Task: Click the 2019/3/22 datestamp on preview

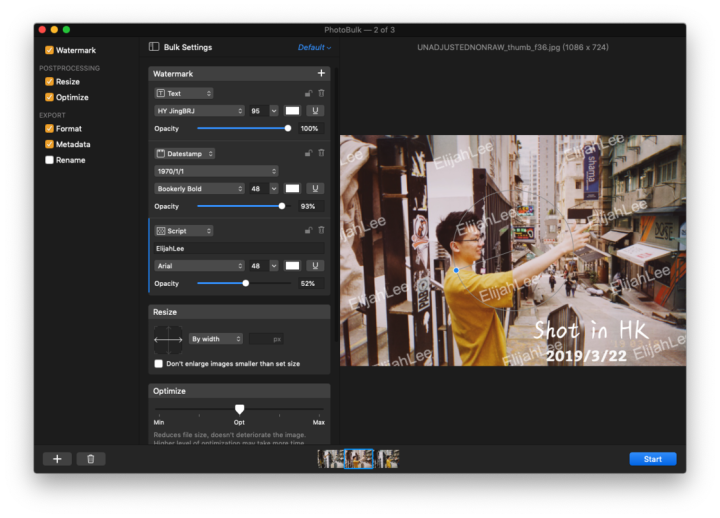Action: 586,356
